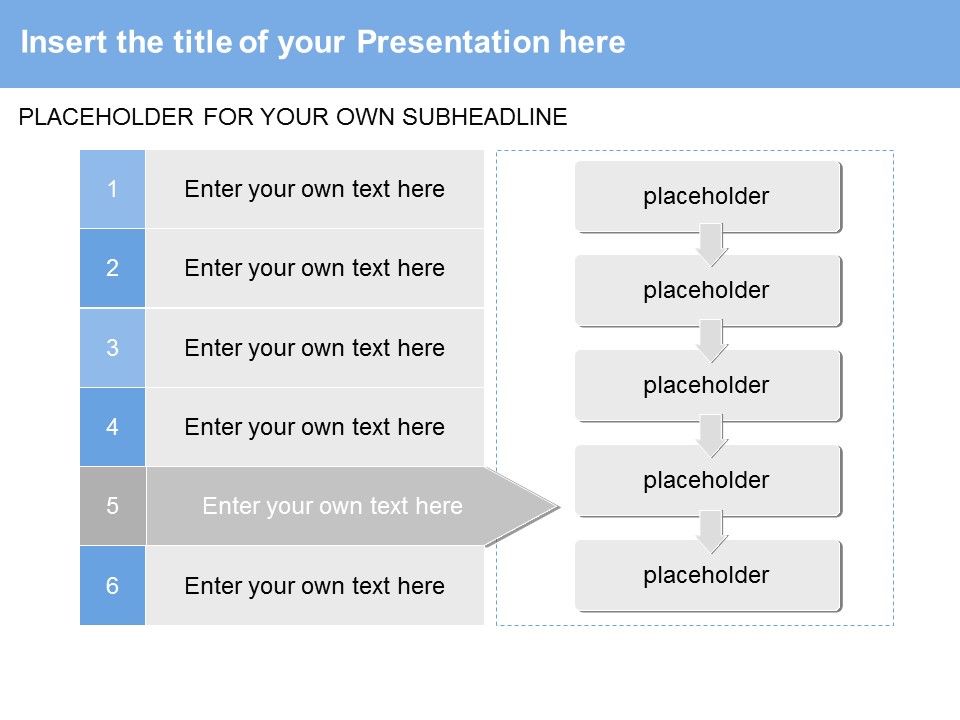Click numbered cell 6 in the list

tap(112, 585)
